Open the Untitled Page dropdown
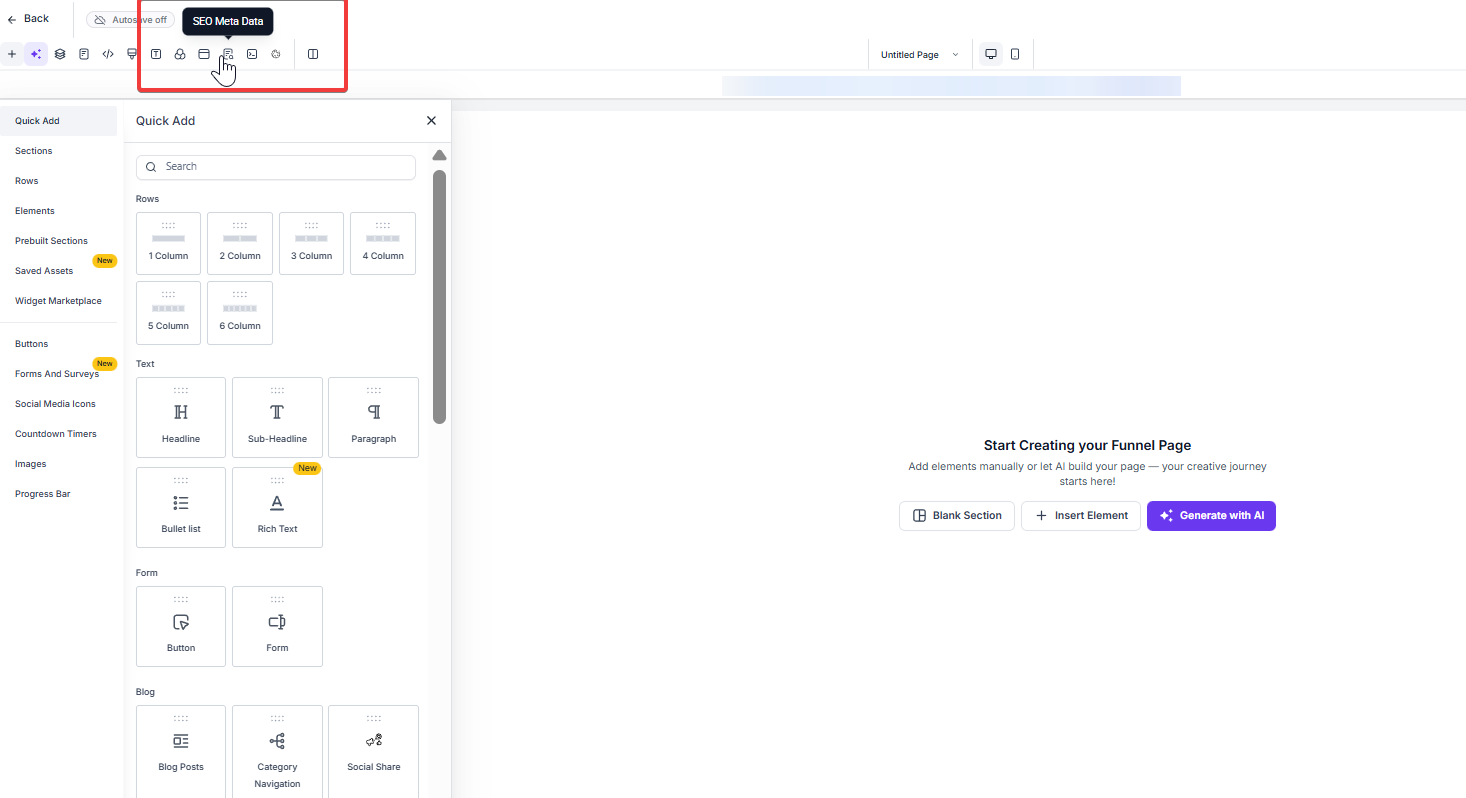 919,55
